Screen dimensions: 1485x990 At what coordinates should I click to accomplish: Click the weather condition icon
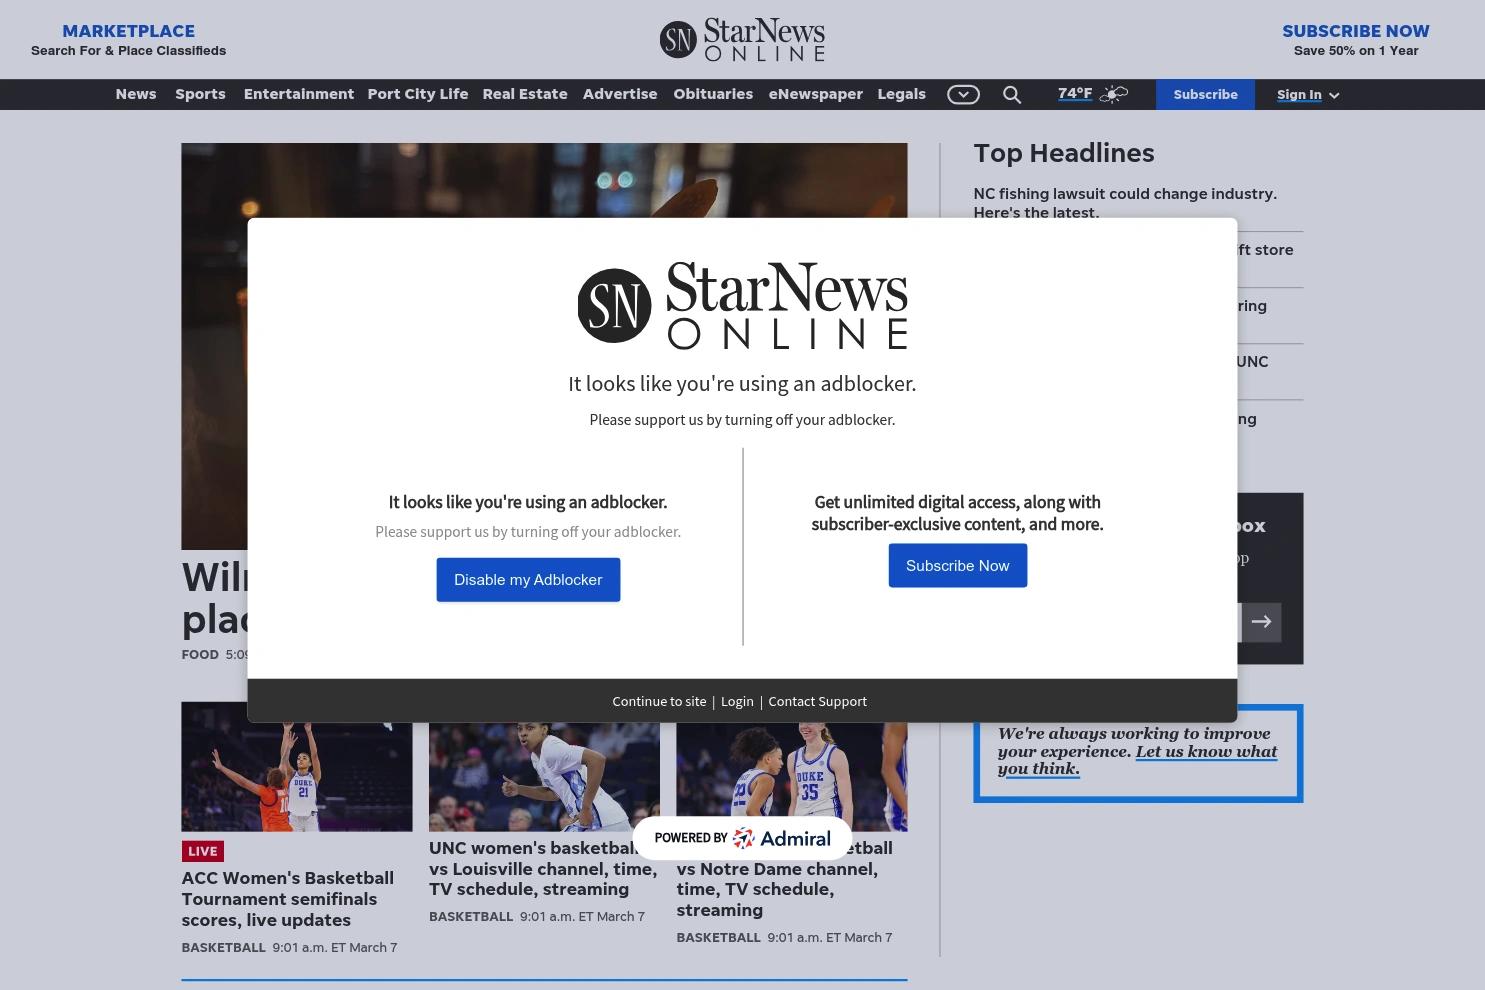1113,94
